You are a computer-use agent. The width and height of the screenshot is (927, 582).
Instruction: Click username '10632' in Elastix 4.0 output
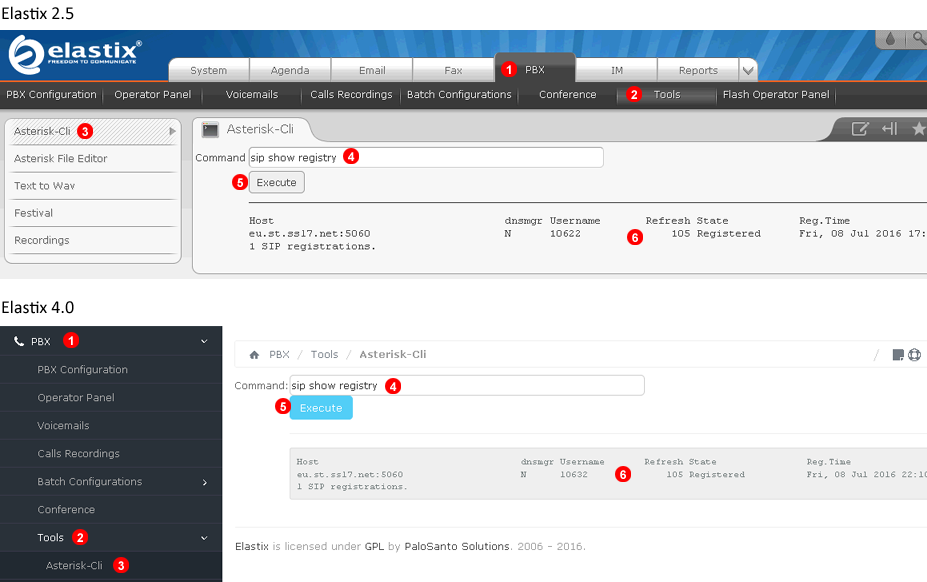click(x=573, y=474)
